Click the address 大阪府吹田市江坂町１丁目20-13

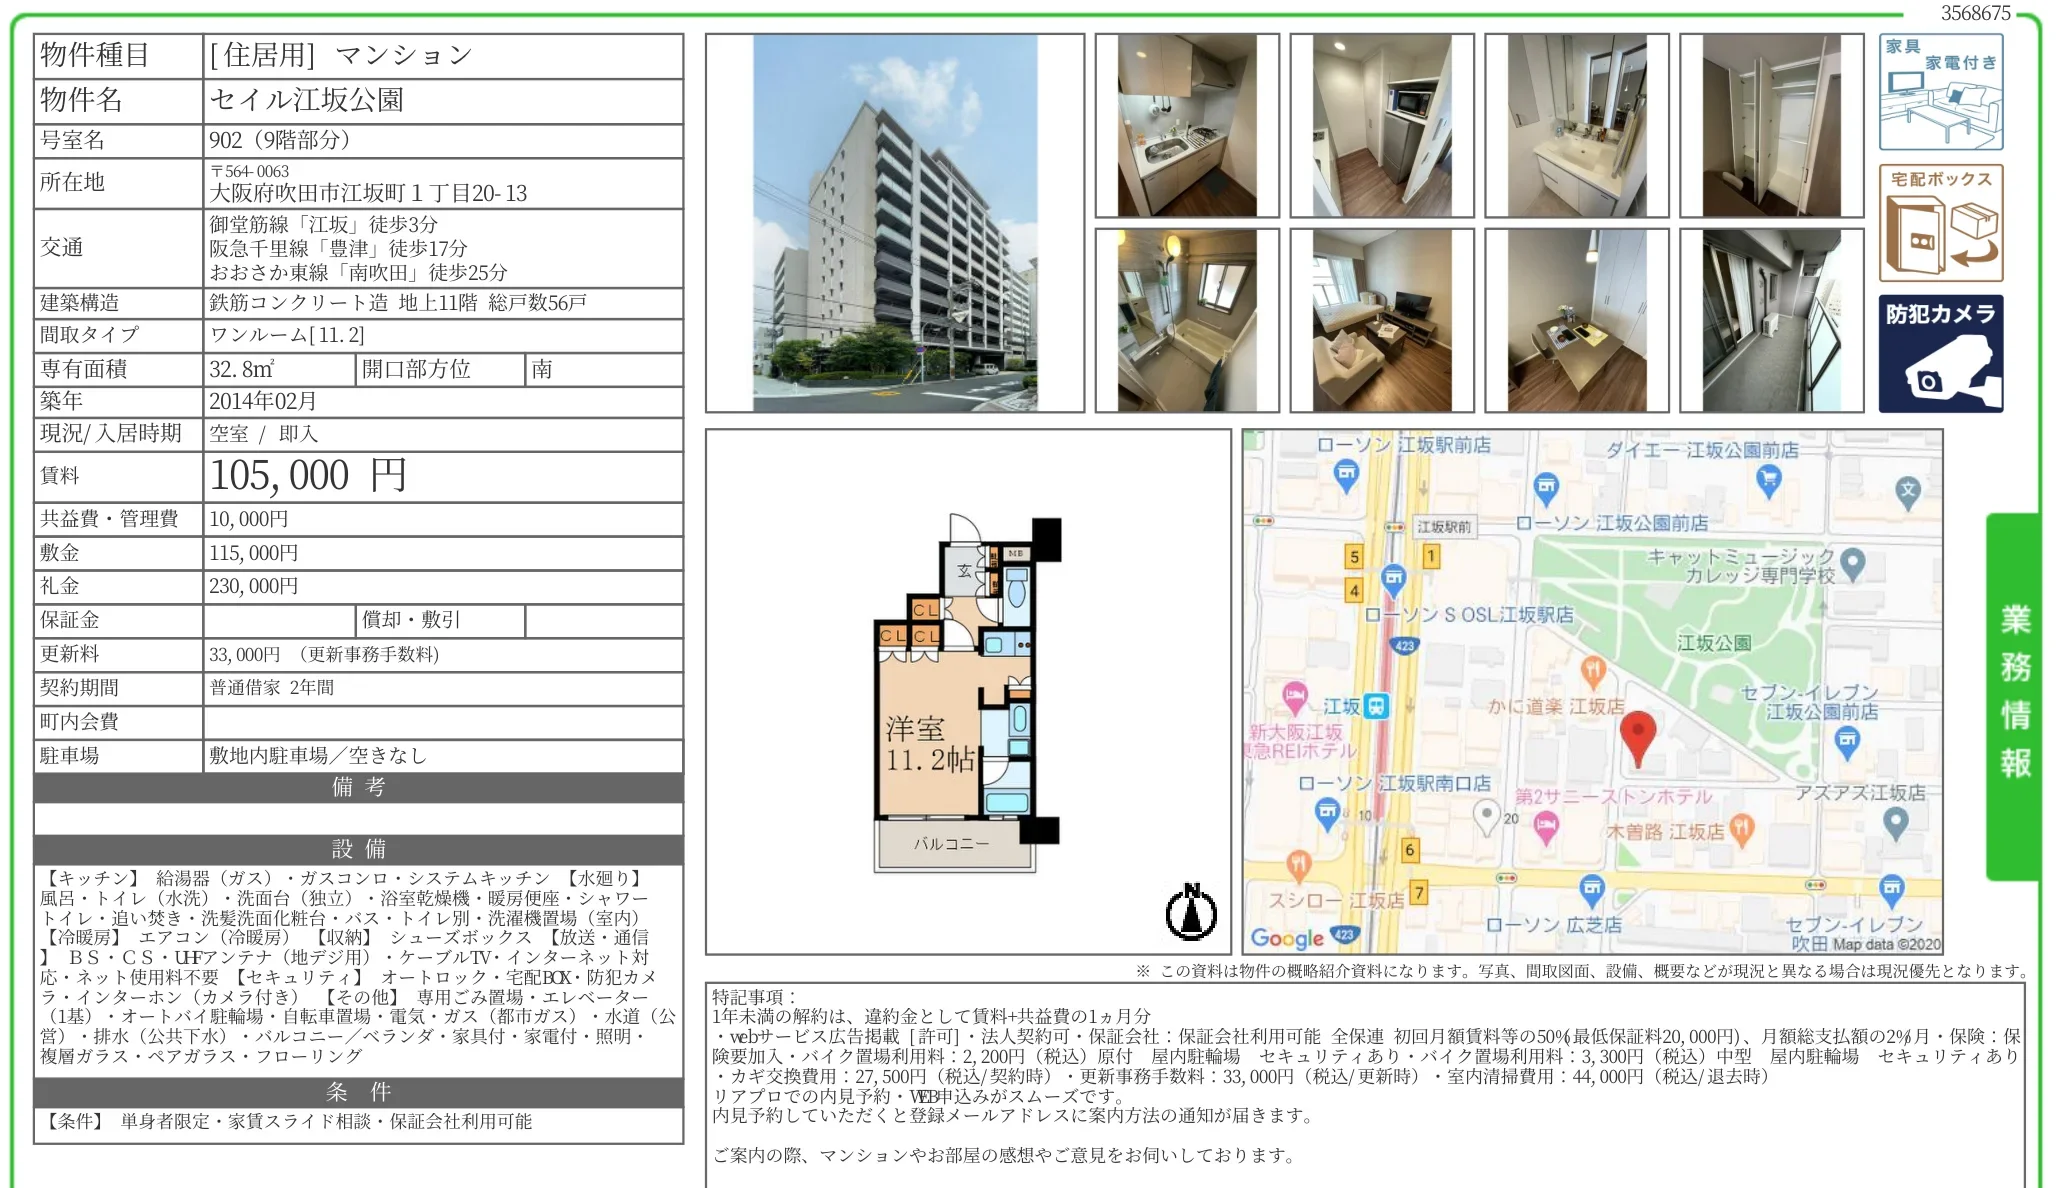368,193
